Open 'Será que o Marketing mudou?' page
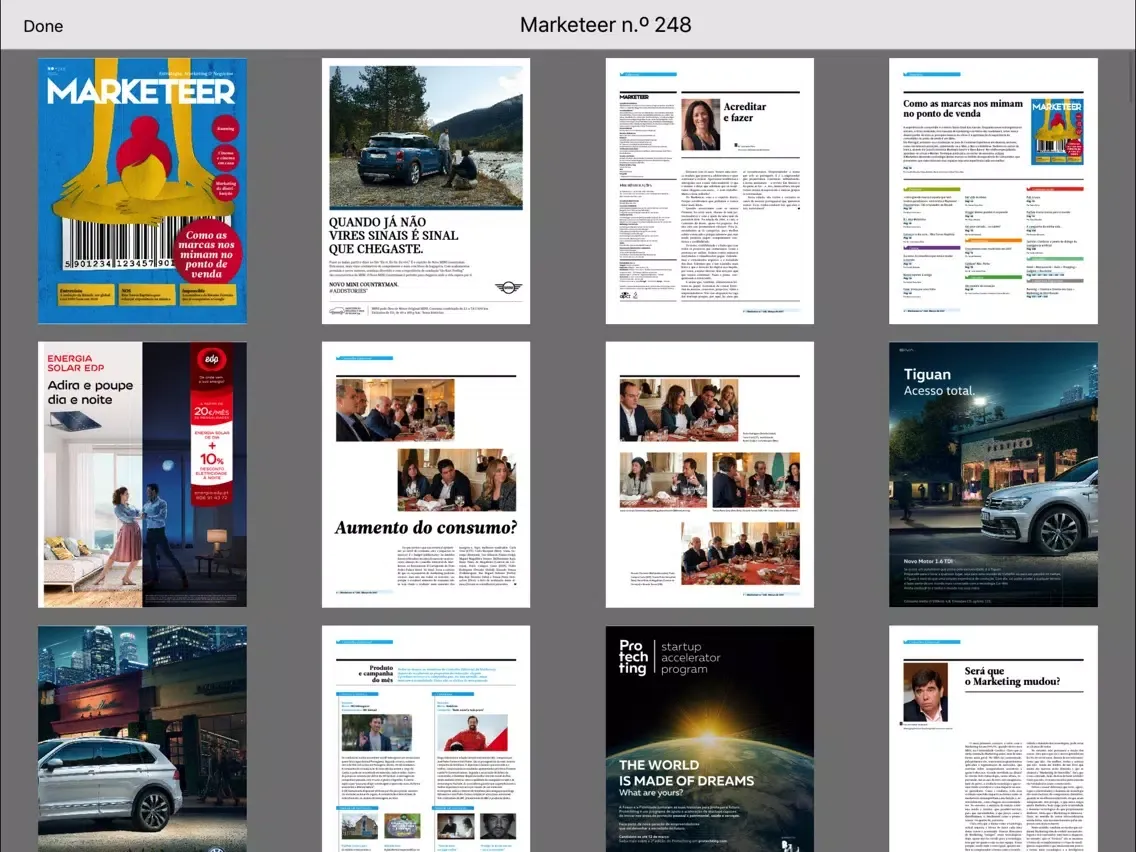Screen dimensions: 1136x852 (x=993, y=739)
